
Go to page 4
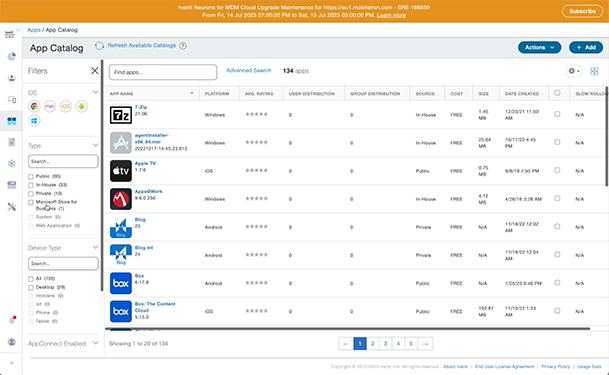[x=398, y=344]
